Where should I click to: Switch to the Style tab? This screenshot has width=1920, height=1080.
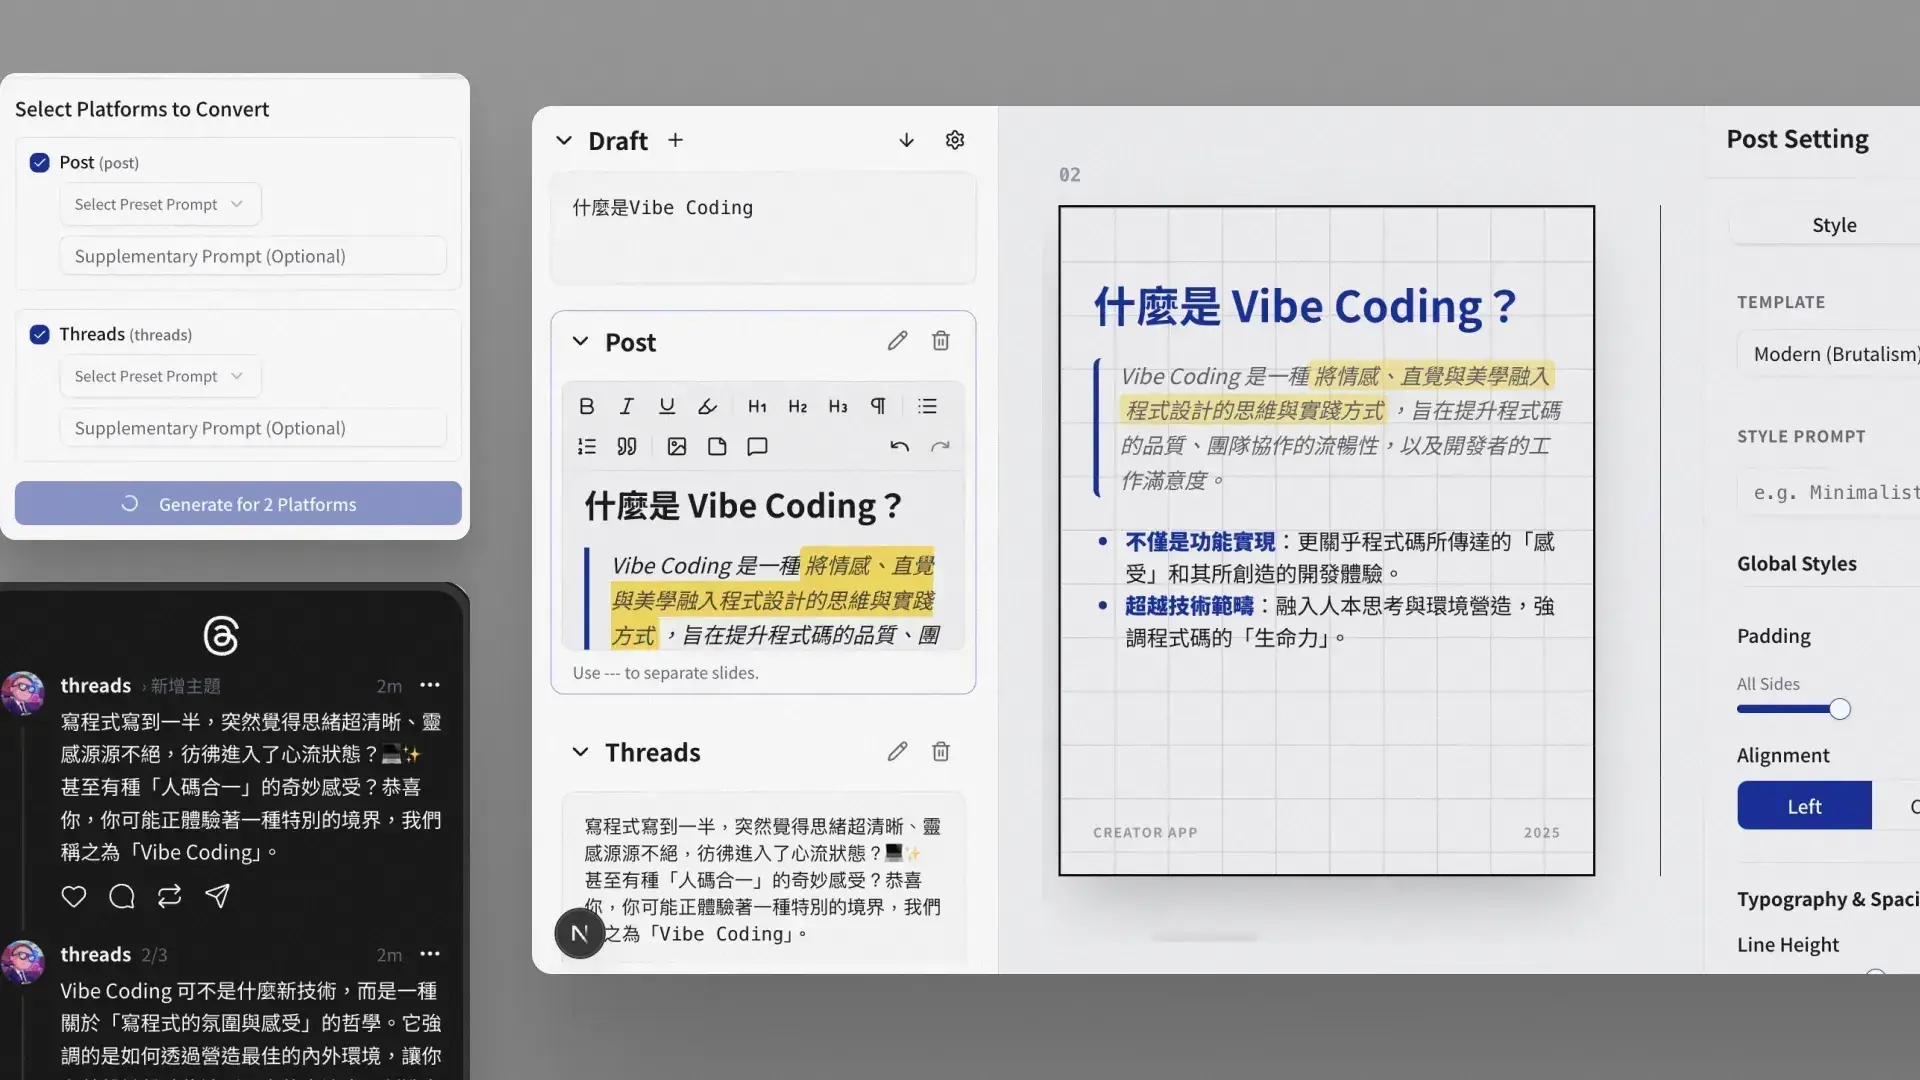point(1834,225)
